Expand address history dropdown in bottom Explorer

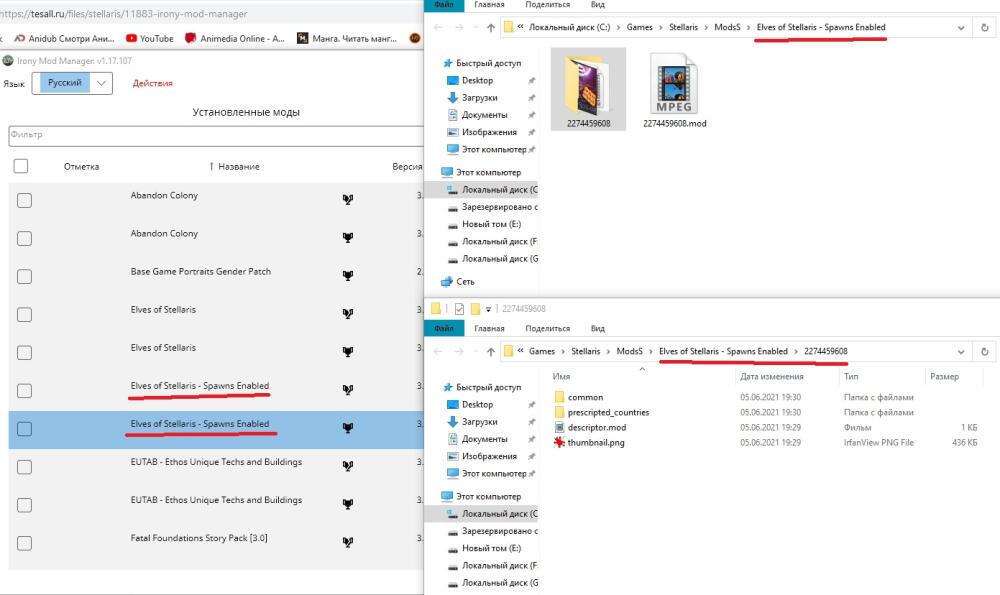tap(960, 351)
